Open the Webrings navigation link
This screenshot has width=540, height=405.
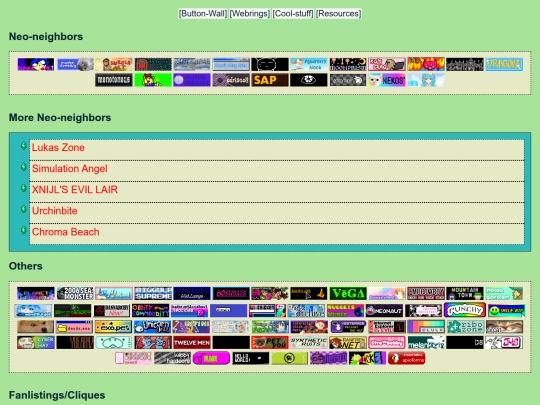pos(250,14)
